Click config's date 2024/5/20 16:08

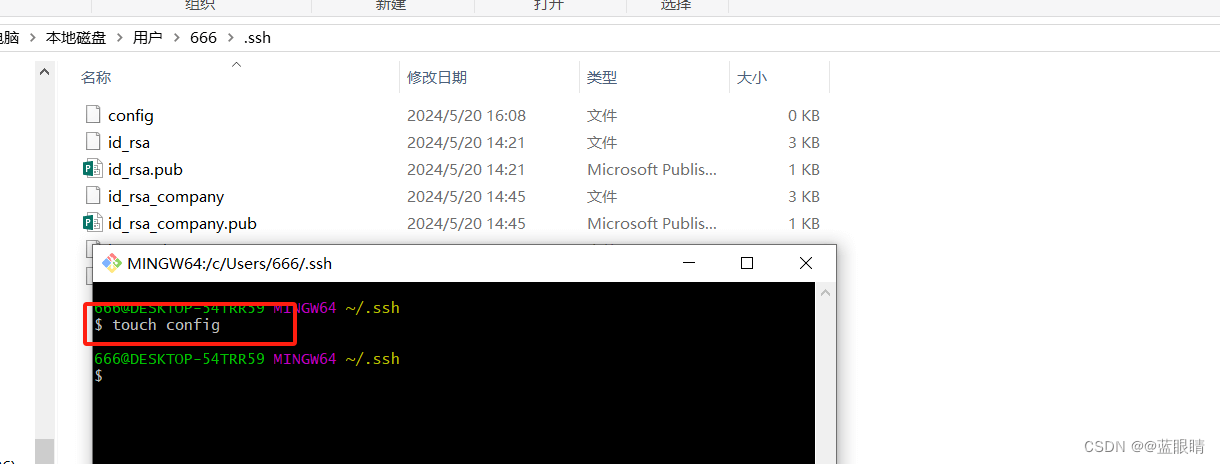pos(466,115)
